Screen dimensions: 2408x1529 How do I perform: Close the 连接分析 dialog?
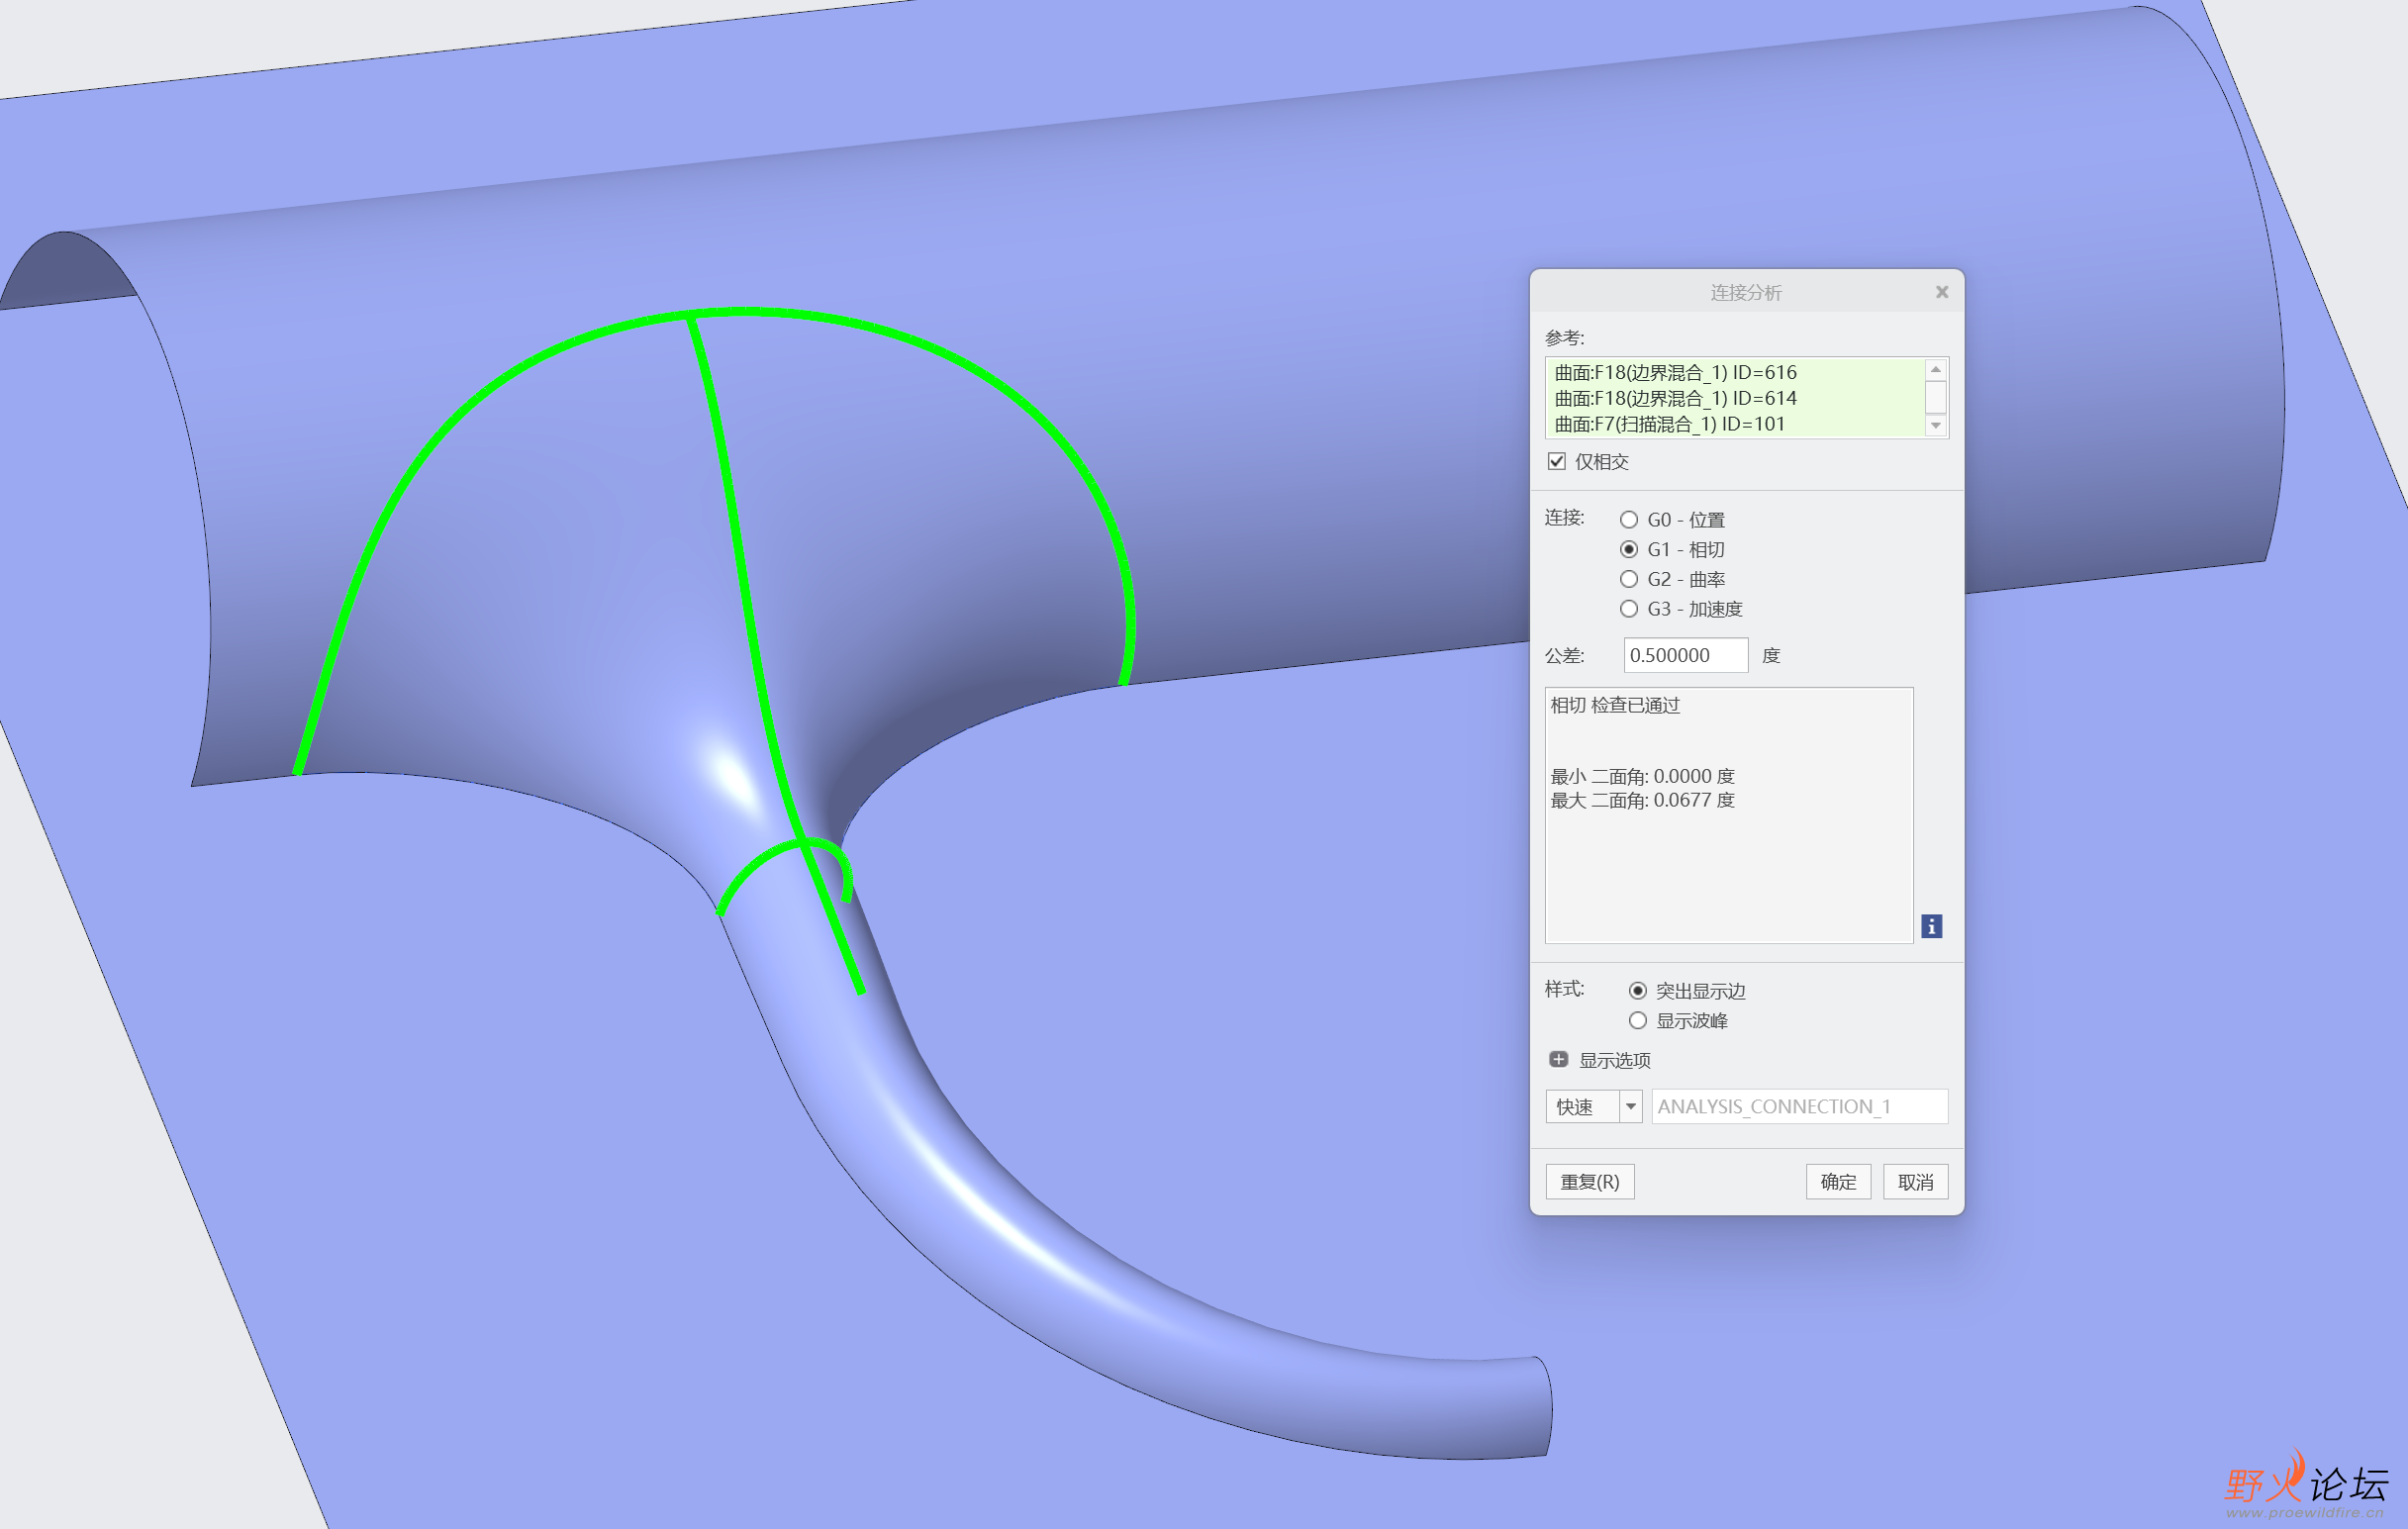click(1941, 292)
